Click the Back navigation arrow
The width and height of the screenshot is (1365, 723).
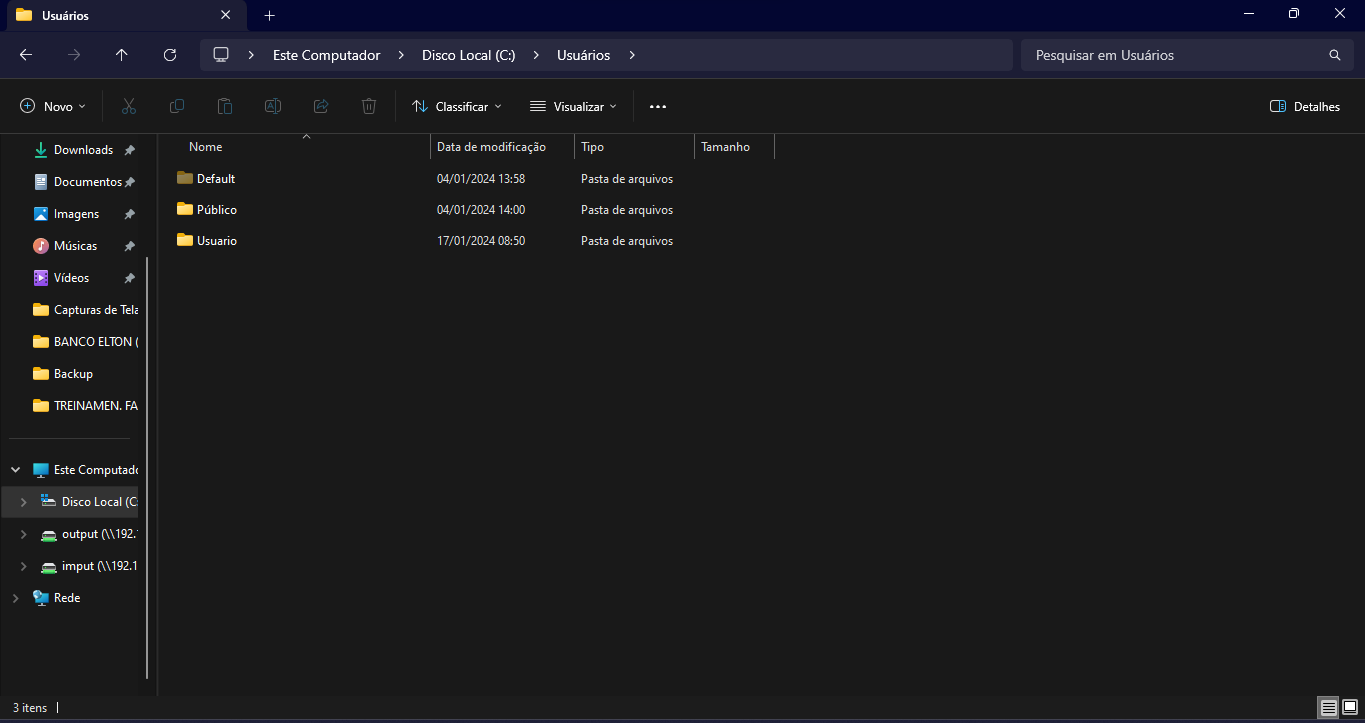pos(26,55)
